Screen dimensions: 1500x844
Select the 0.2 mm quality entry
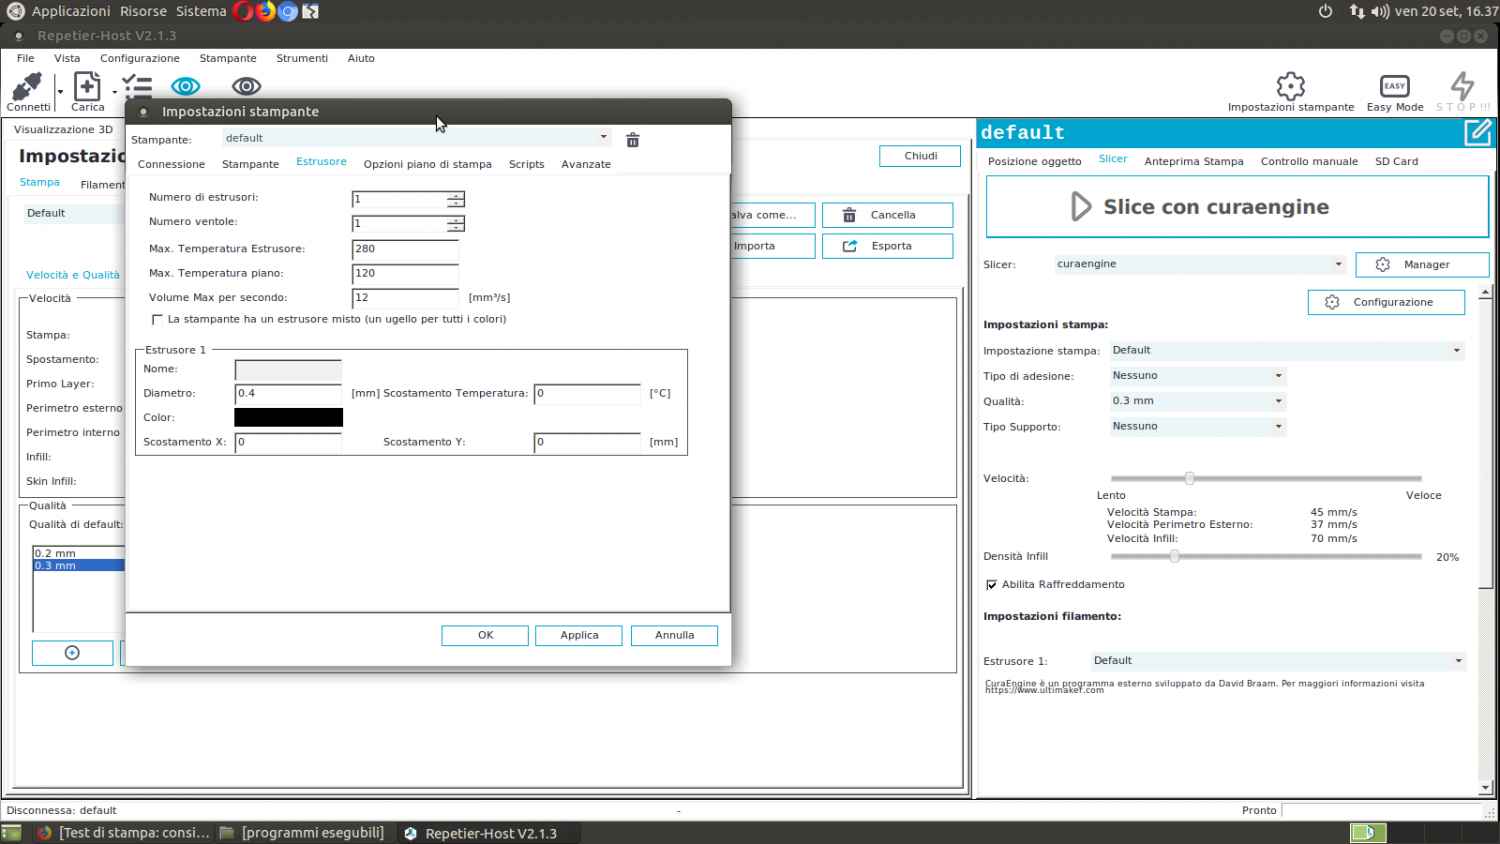pyautogui.click(x=79, y=553)
